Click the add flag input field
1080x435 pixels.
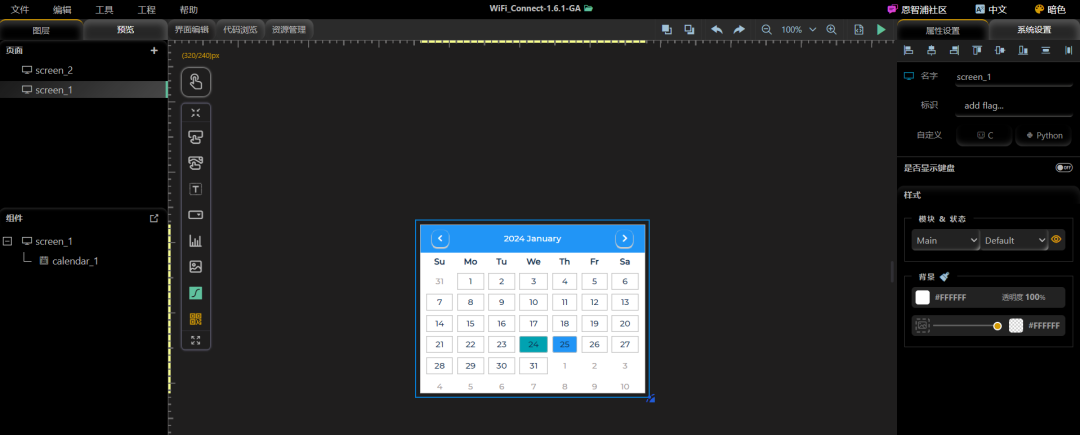pos(1014,106)
